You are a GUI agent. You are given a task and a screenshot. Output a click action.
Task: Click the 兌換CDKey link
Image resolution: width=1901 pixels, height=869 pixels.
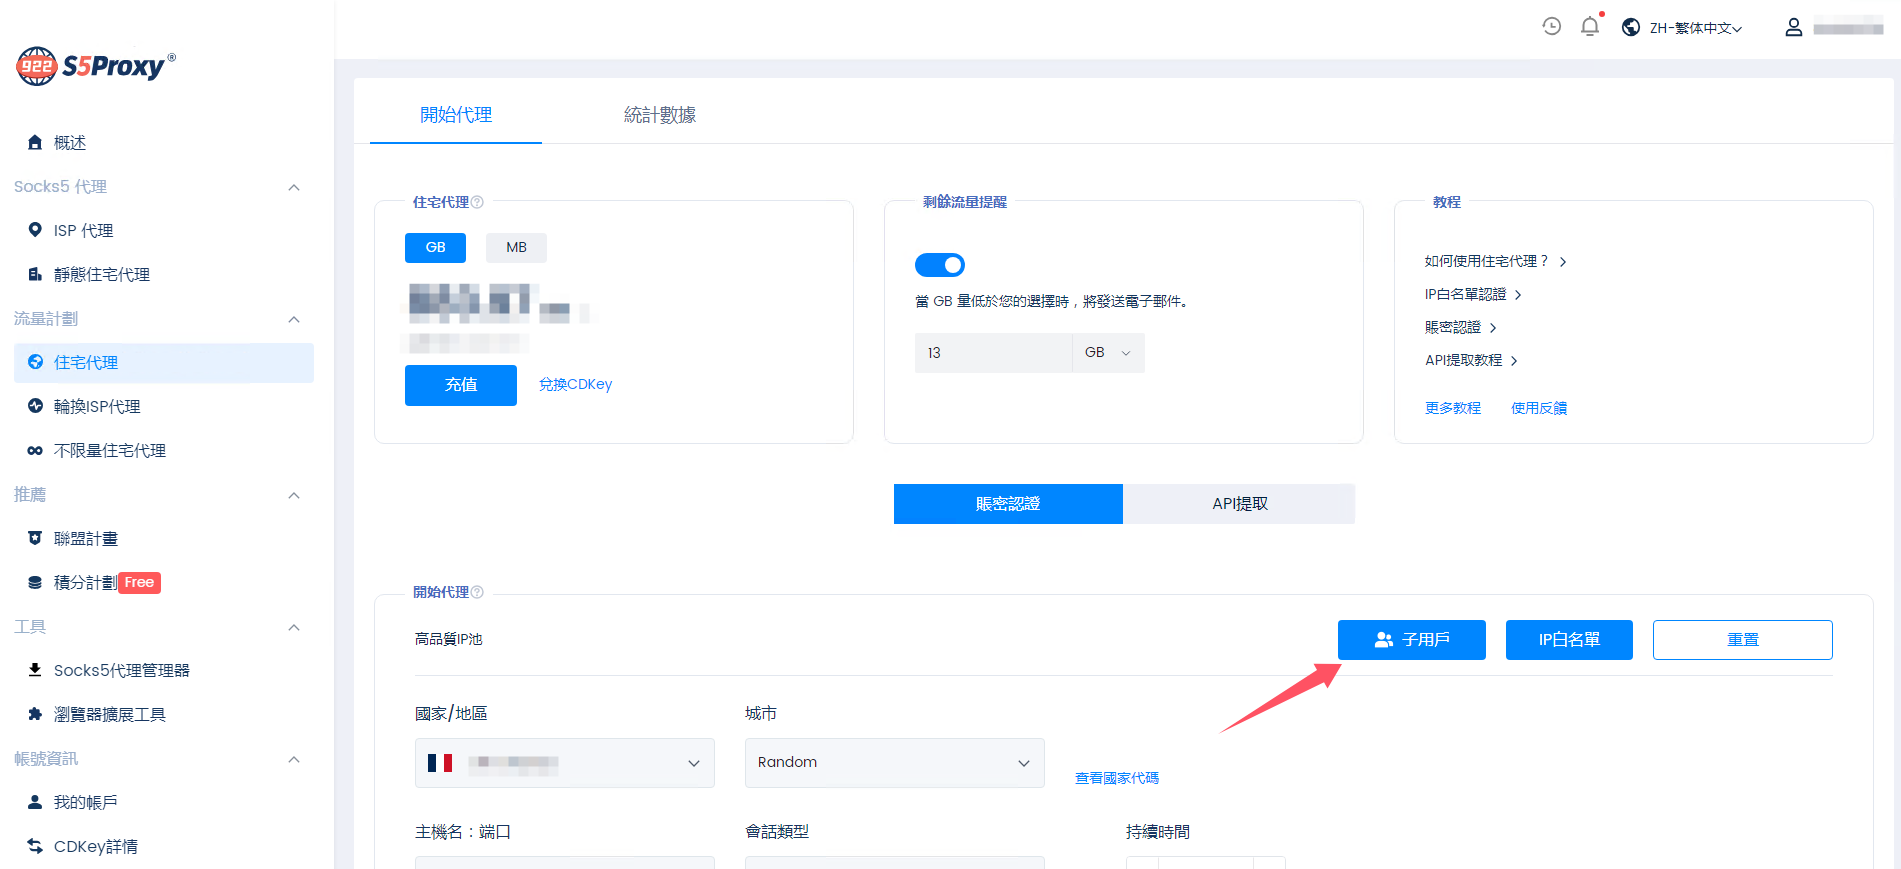[575, 384]
